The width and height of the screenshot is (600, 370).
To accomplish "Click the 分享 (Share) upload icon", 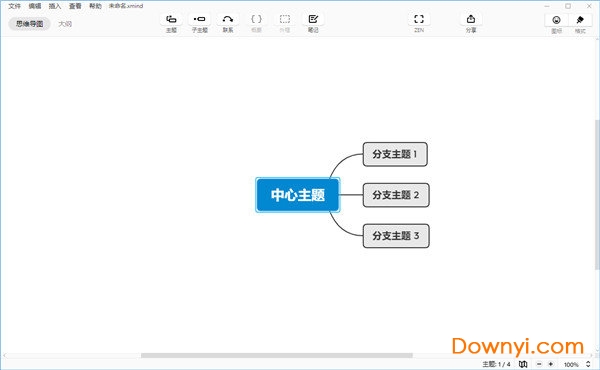I will 471,19.
